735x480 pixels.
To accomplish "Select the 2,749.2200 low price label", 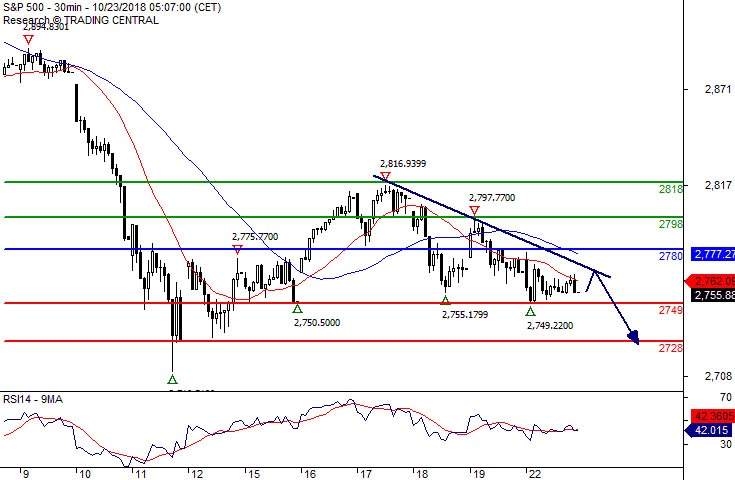I will click(550, 325).
